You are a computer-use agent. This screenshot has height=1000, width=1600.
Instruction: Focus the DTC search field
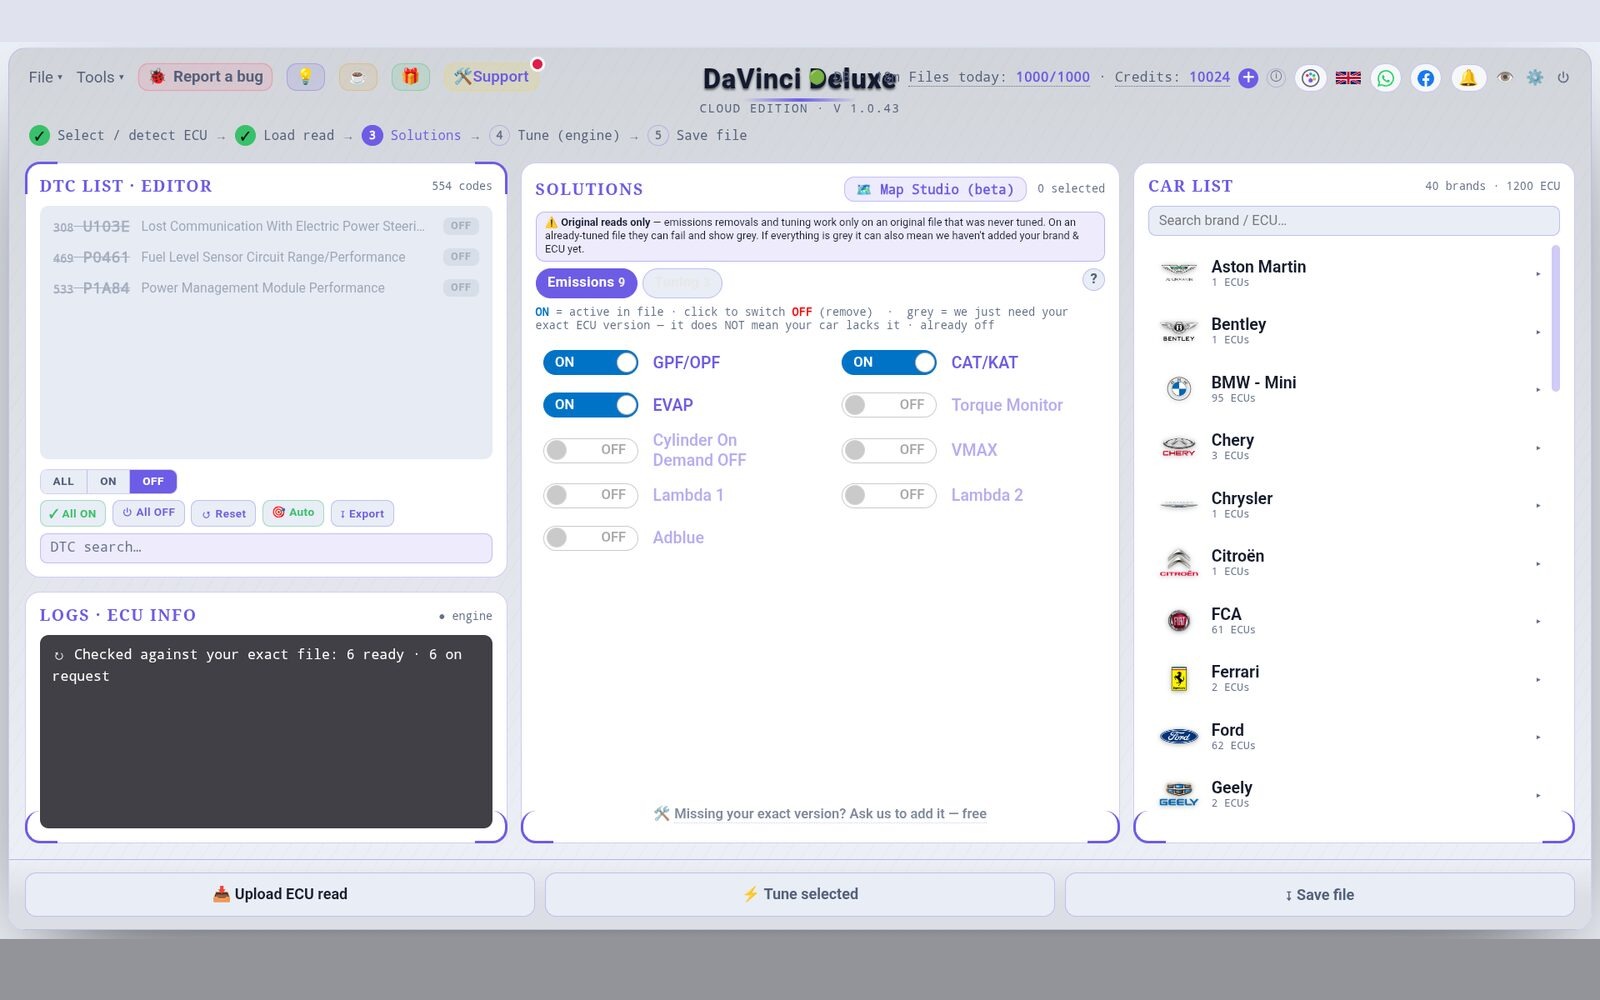tap(266, 548)
